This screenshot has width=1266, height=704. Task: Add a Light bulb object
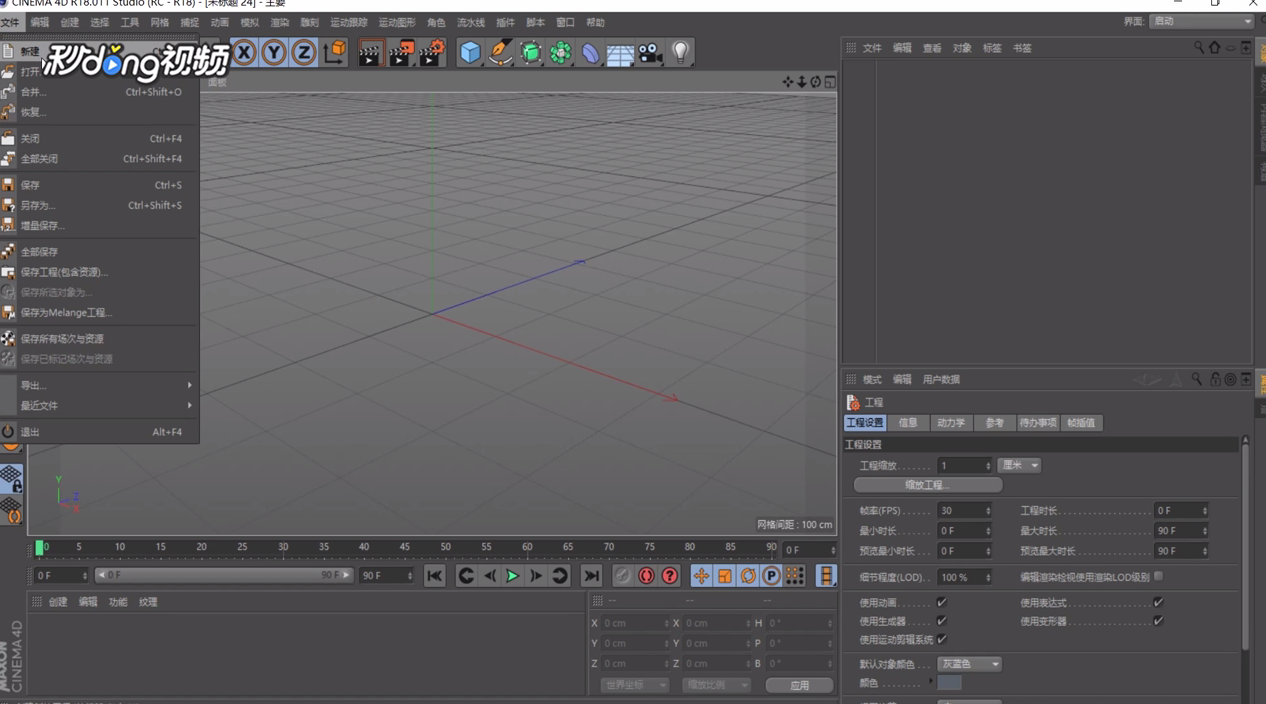click(680, 52)
